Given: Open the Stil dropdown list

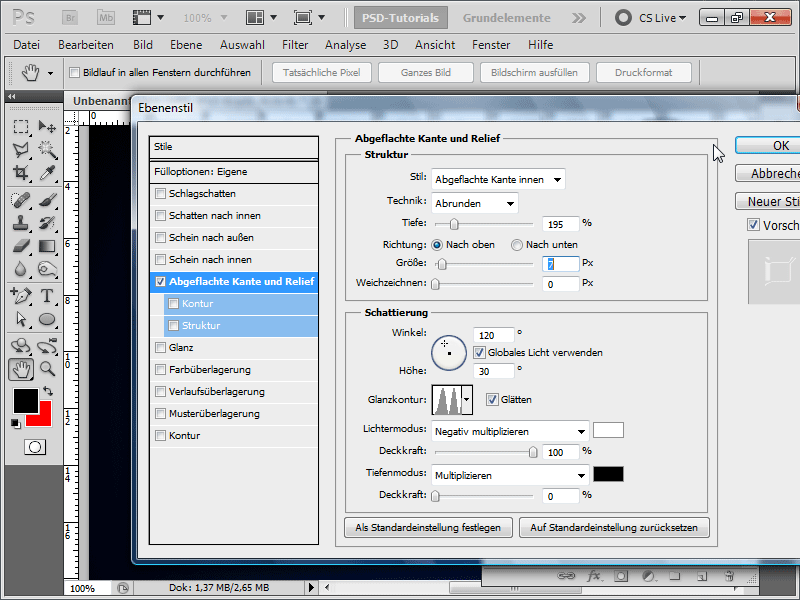Looking at the screenshot, I should point(498,179).
